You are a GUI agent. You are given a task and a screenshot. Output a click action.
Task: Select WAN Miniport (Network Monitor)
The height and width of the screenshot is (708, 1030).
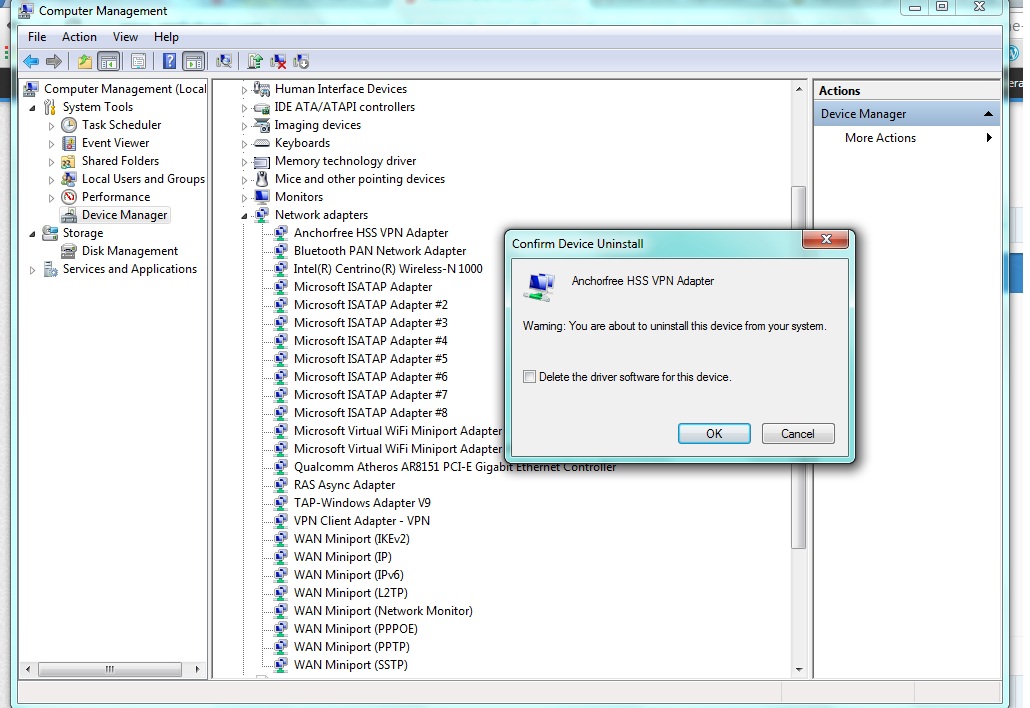coord(383,611)
